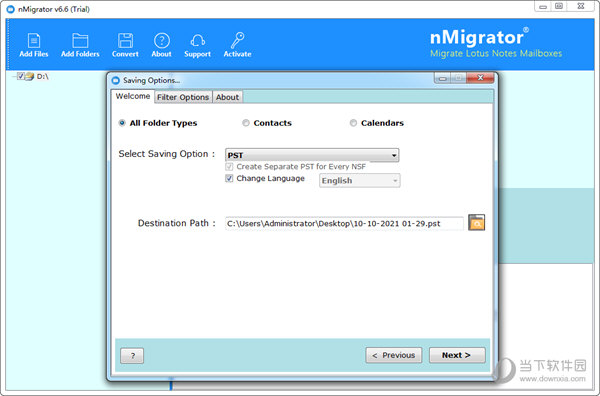Screen dimensions: 600x396
Task: Click the ? help button
Action: (x=132, y=356)
